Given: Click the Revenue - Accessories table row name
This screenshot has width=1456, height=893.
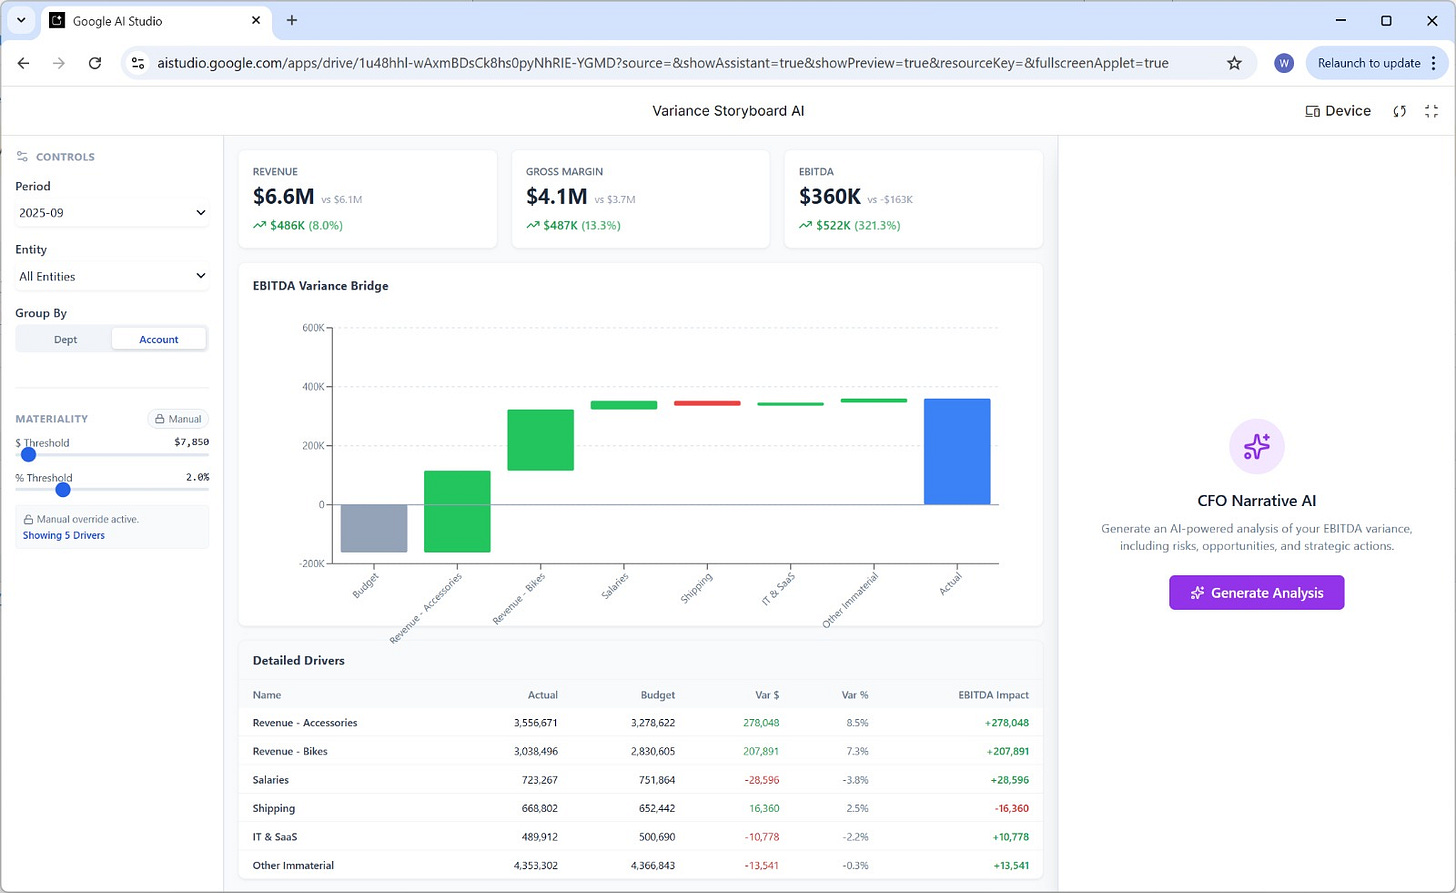Looking at the screenshot, I should click(x=305, y=722).
